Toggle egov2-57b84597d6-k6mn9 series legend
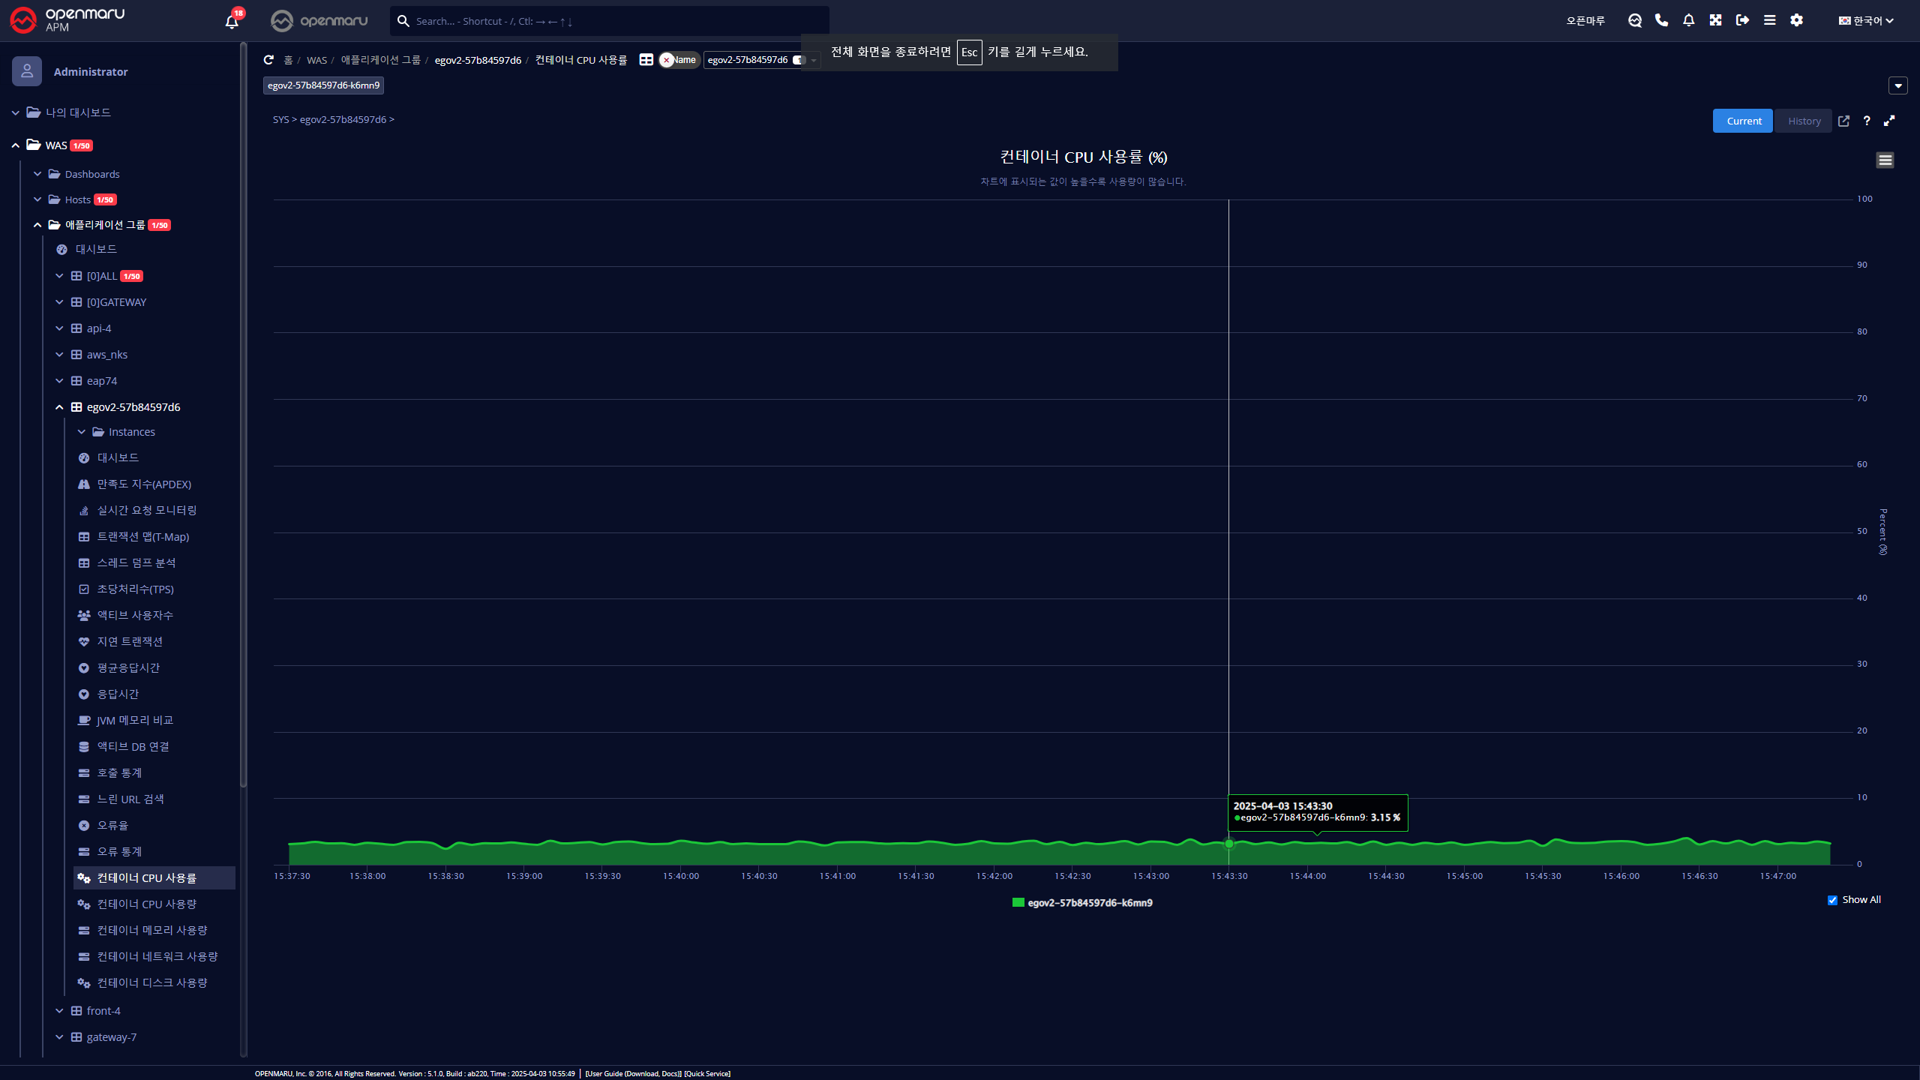The height and width of the screenshot is (1080, 1920). pos(1082,903)
